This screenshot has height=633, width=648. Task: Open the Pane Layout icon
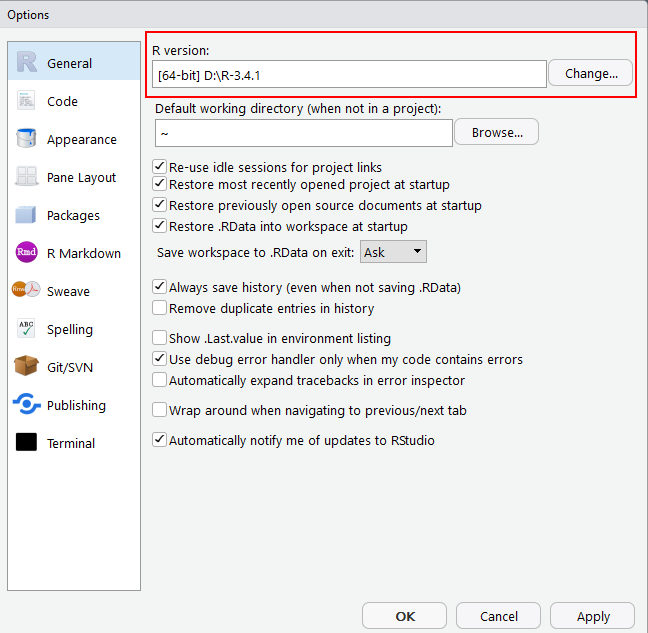(26, 177)
